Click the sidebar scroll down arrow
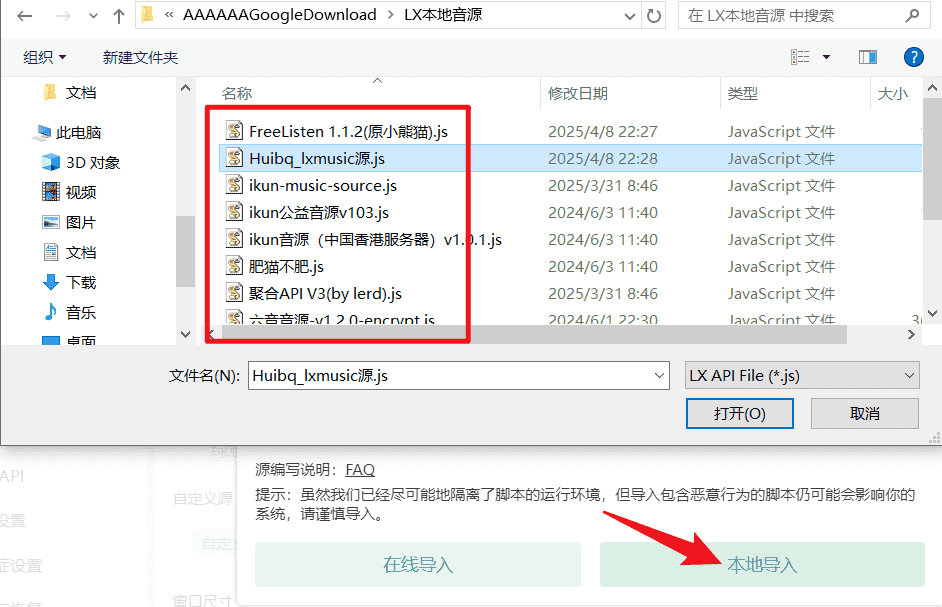Image resolution: width=942 pixels, height=607 pixels. click(186, 334)
